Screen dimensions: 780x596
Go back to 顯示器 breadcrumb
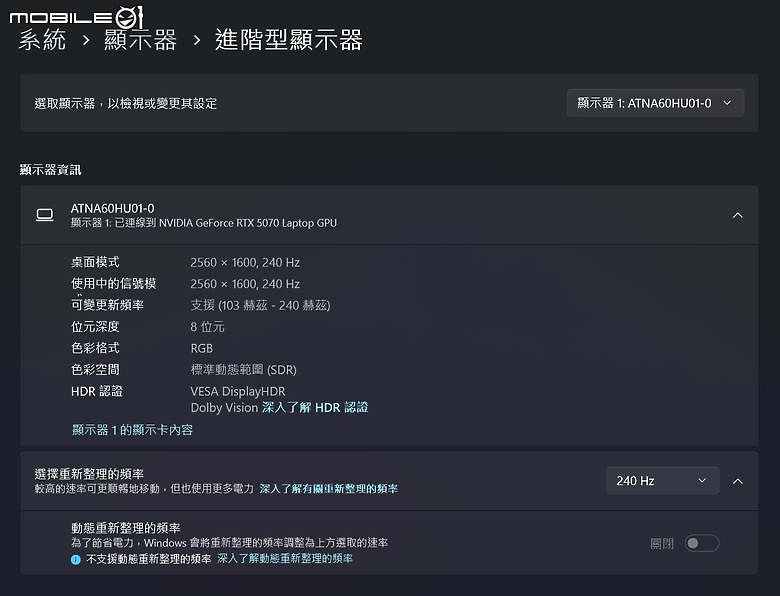tap(140, 40)
